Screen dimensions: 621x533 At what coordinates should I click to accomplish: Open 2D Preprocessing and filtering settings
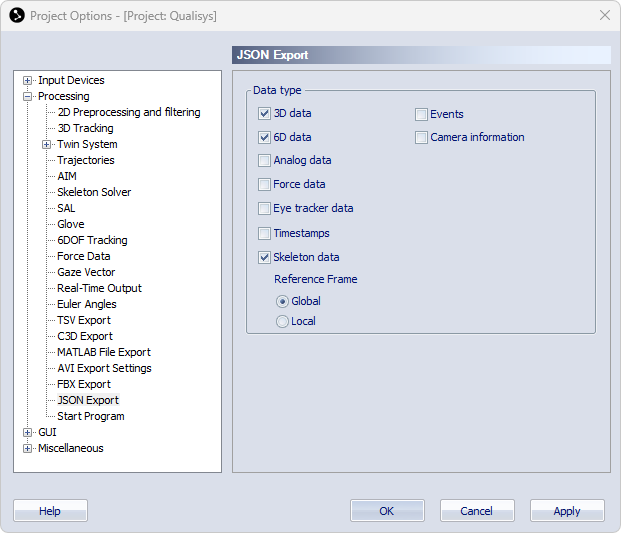(x=129, y=112)
